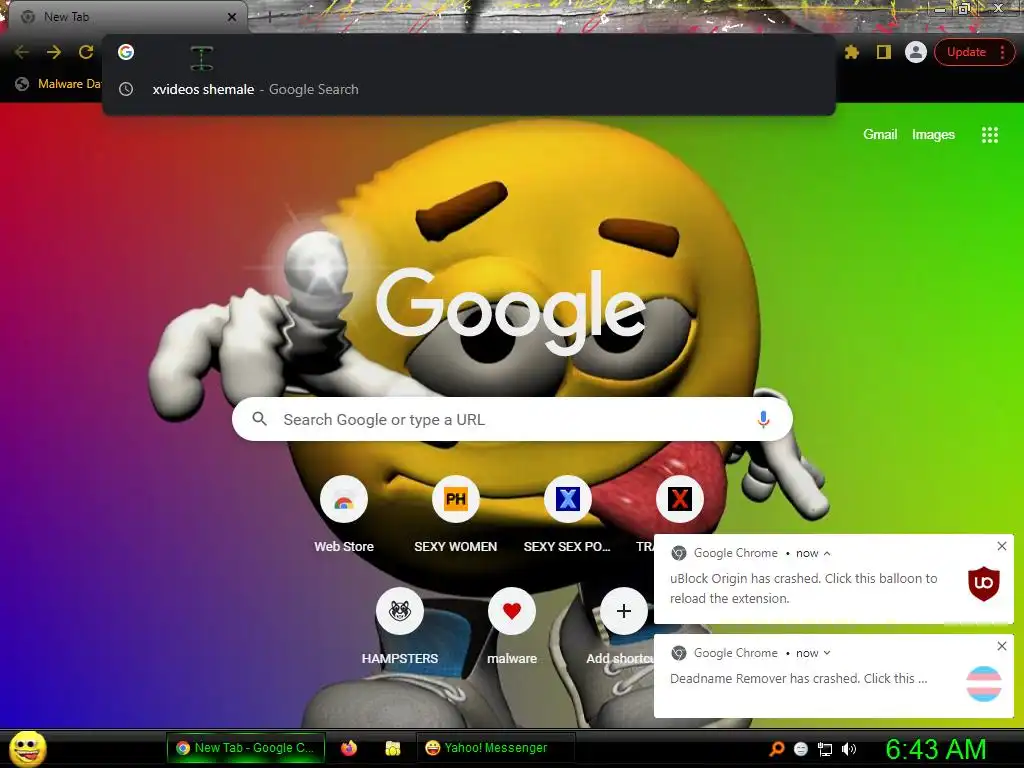
Task: Collapse the uBlock Origin notification chevron
Action: point(827,553)
